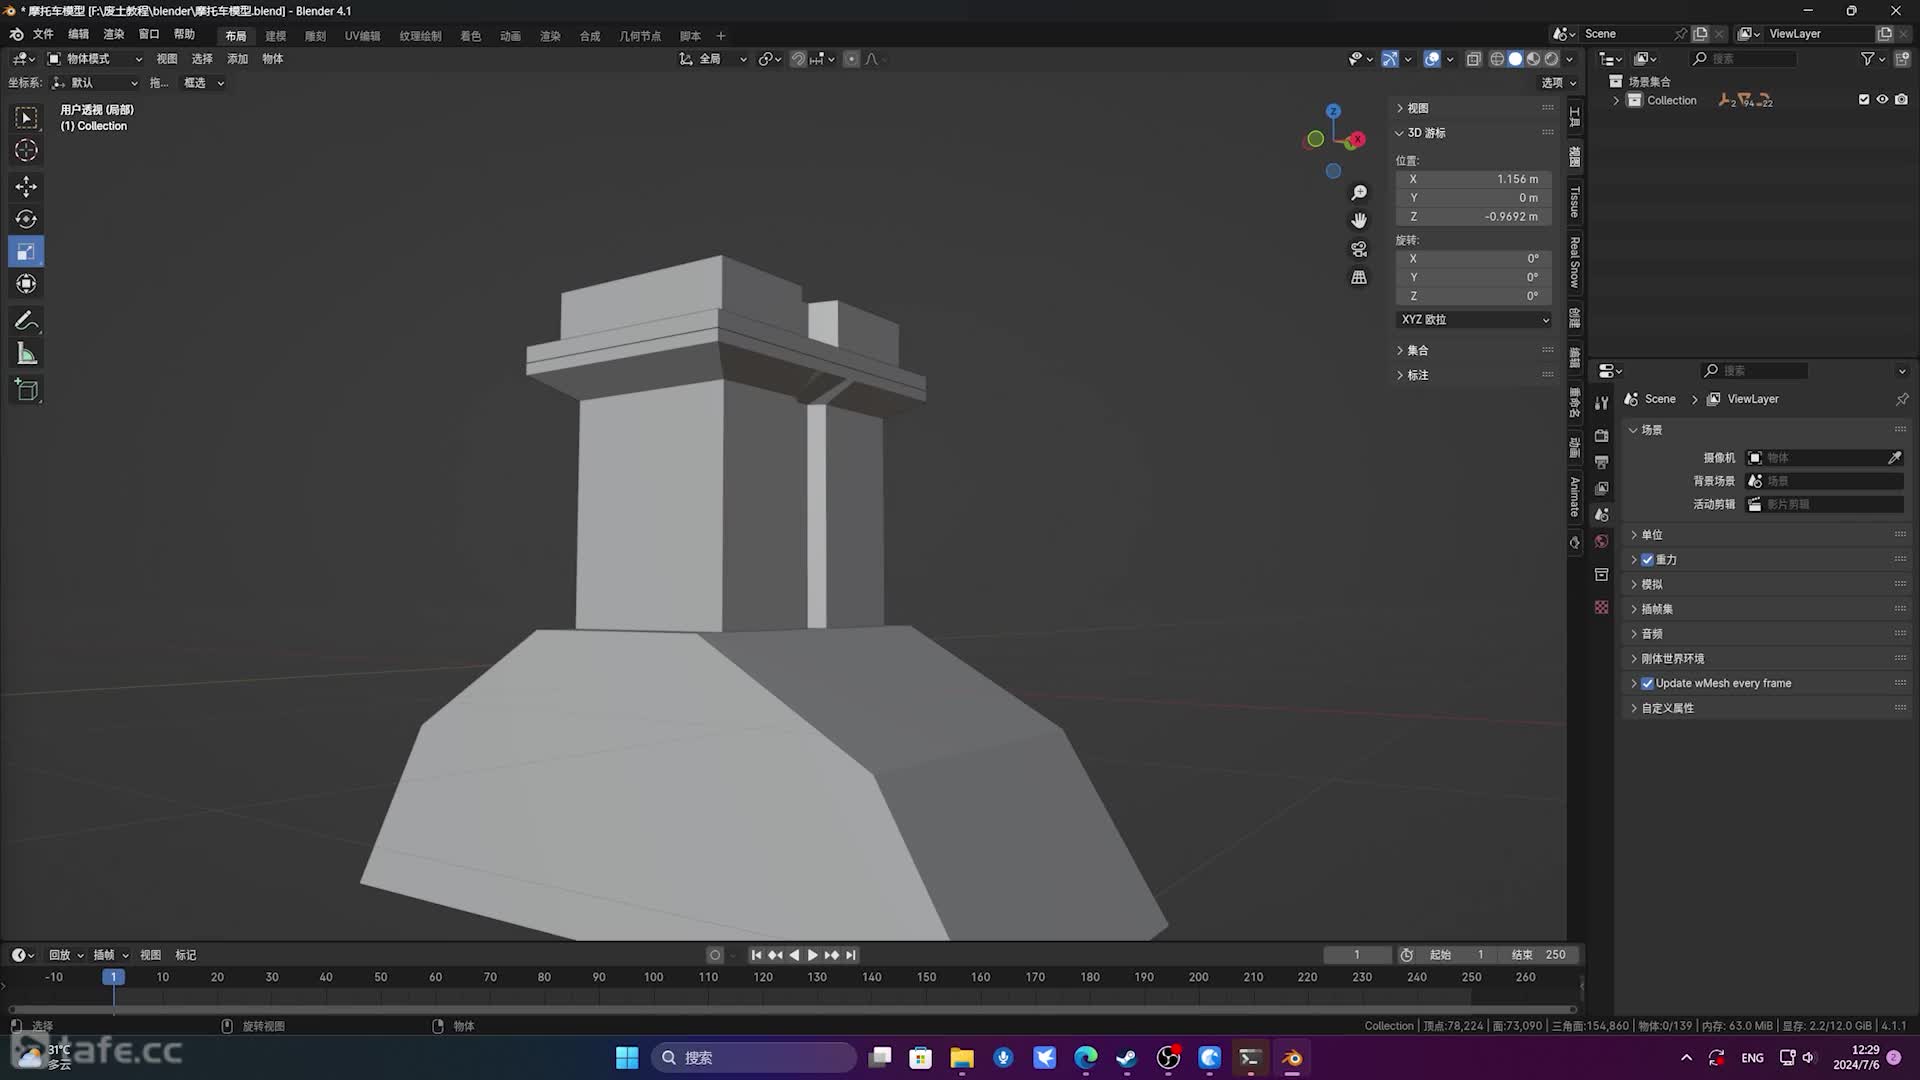The height and width of the screenshot is (1080, 1920).
Task: Switch to the UV编辑 workspace tab
Action: tap(362, 36)
